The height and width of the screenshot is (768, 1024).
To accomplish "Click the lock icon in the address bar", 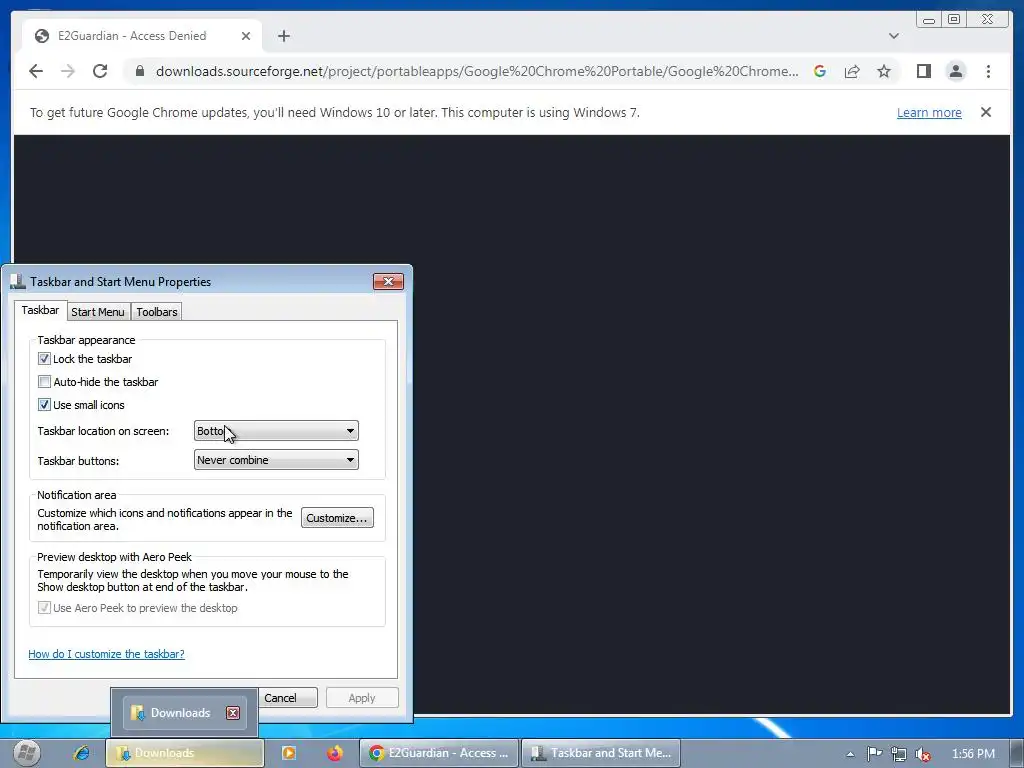I will (139, 71).
